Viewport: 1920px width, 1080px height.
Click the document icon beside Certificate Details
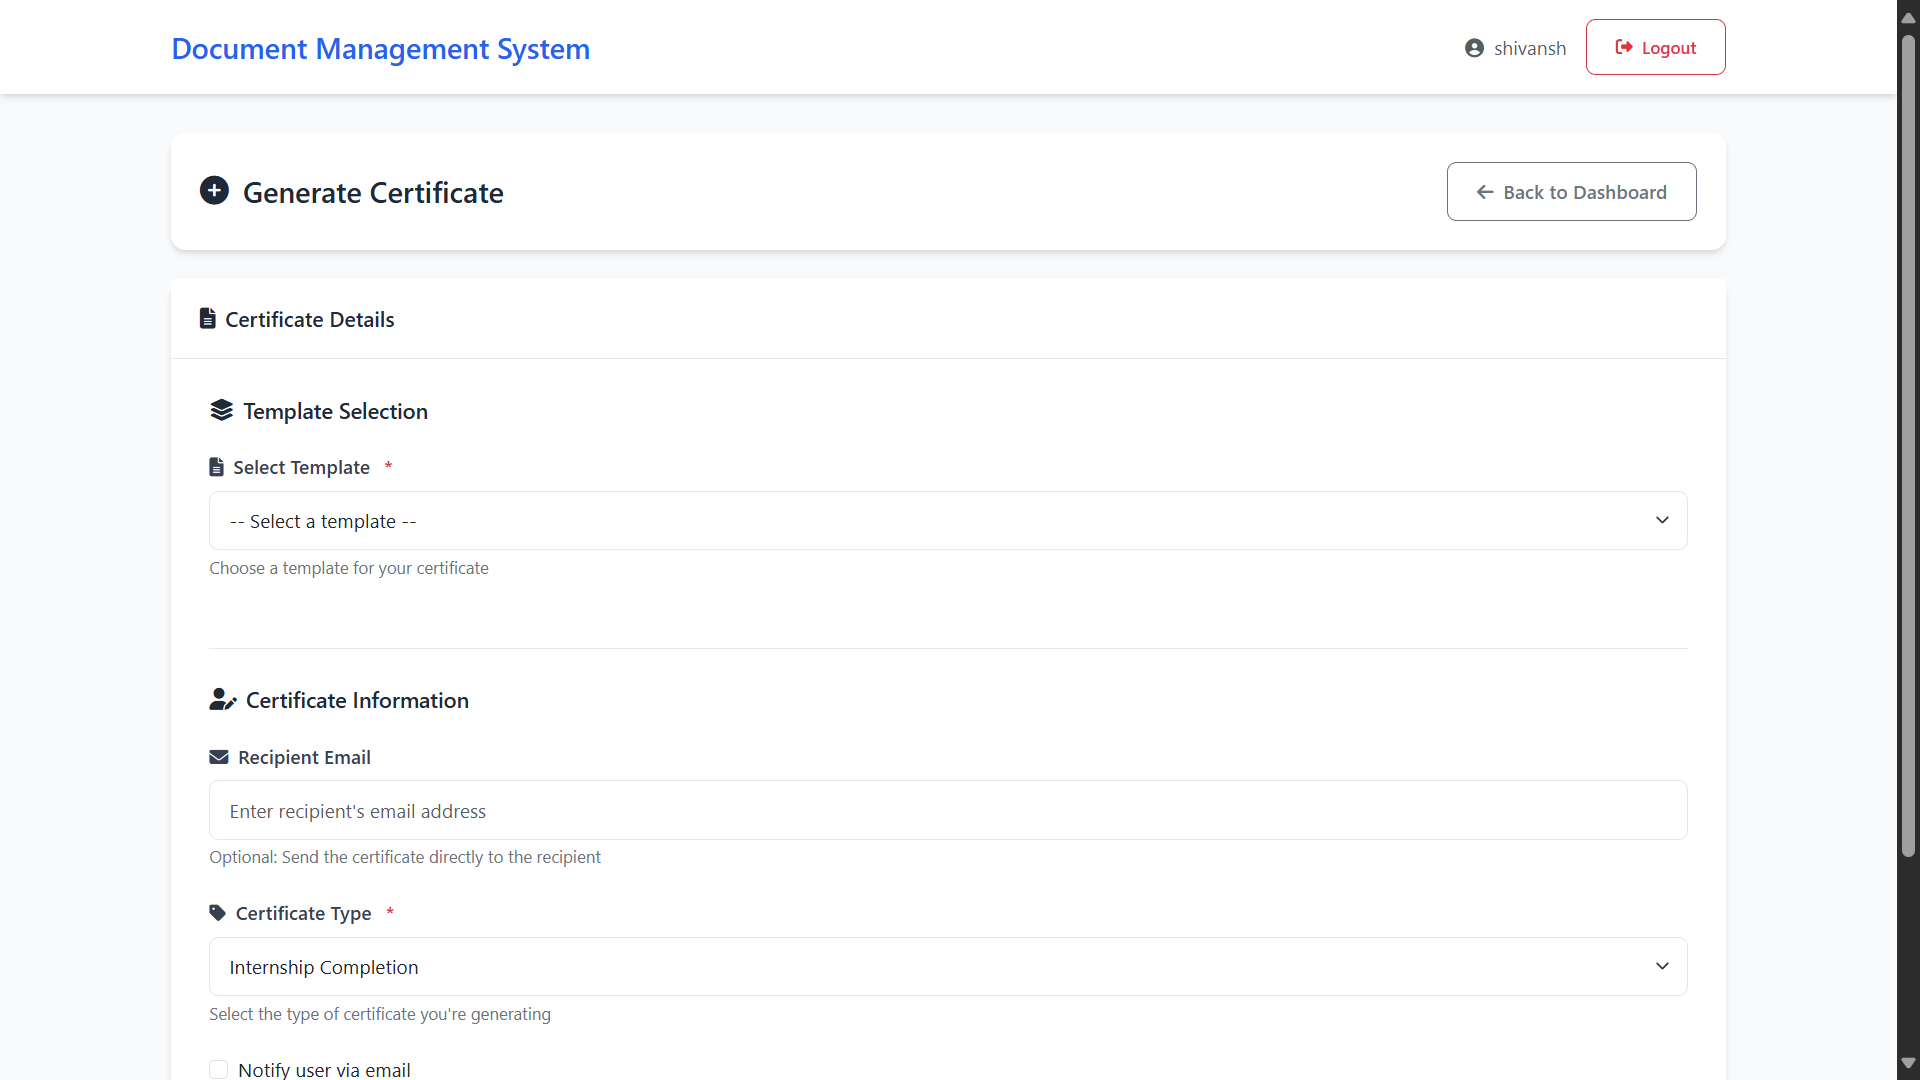(207, 318)
